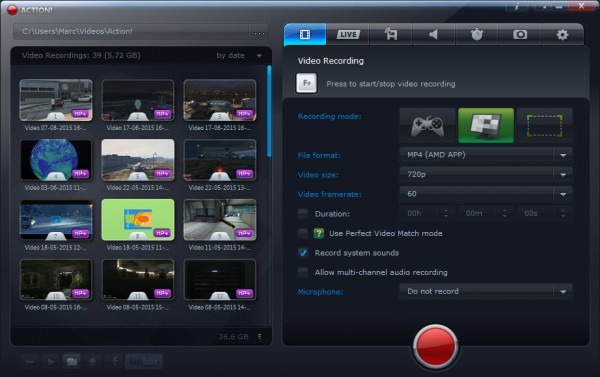Open settings gear tab

click(562, 34)
